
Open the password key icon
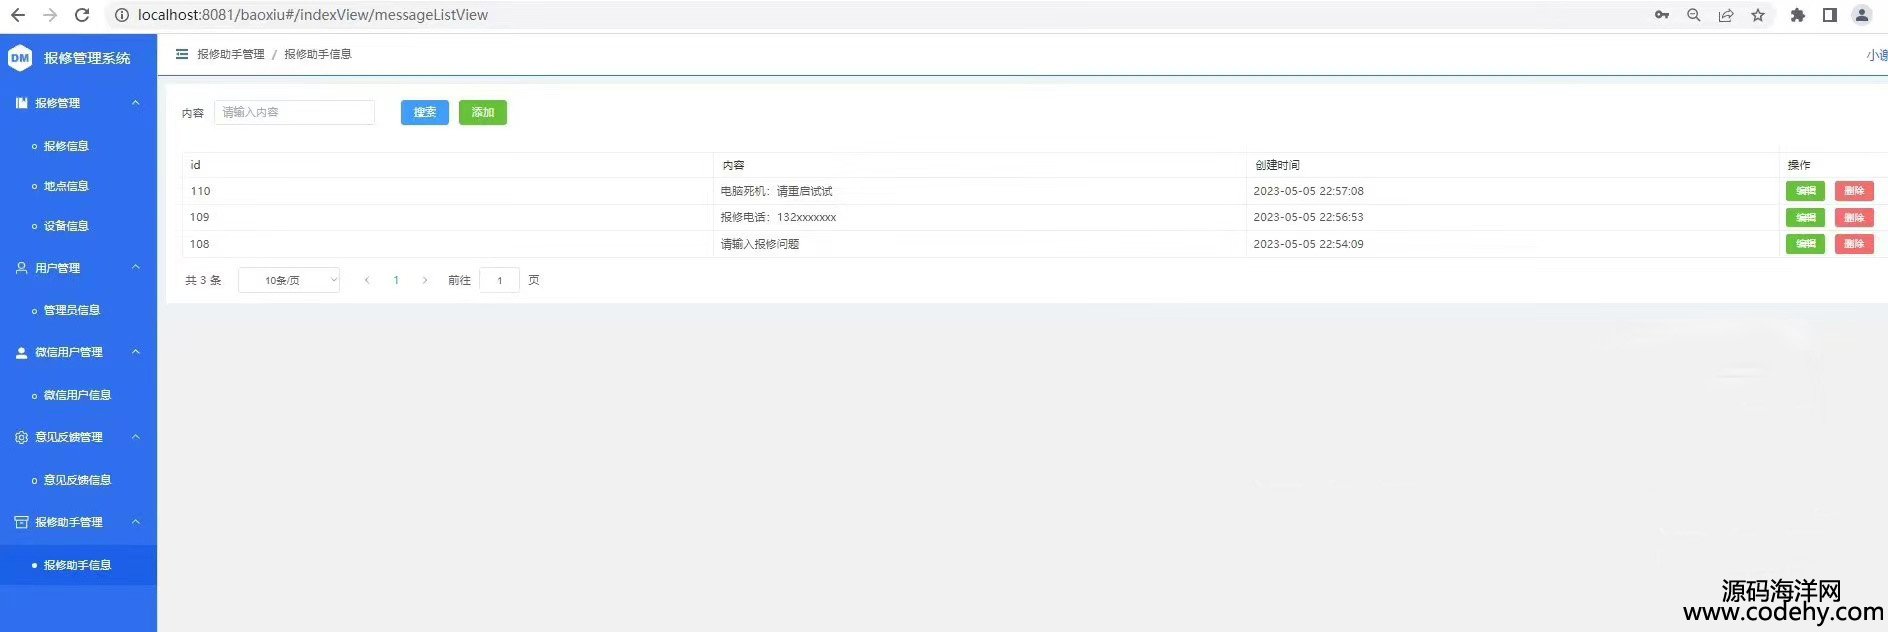pos(1661,15)
